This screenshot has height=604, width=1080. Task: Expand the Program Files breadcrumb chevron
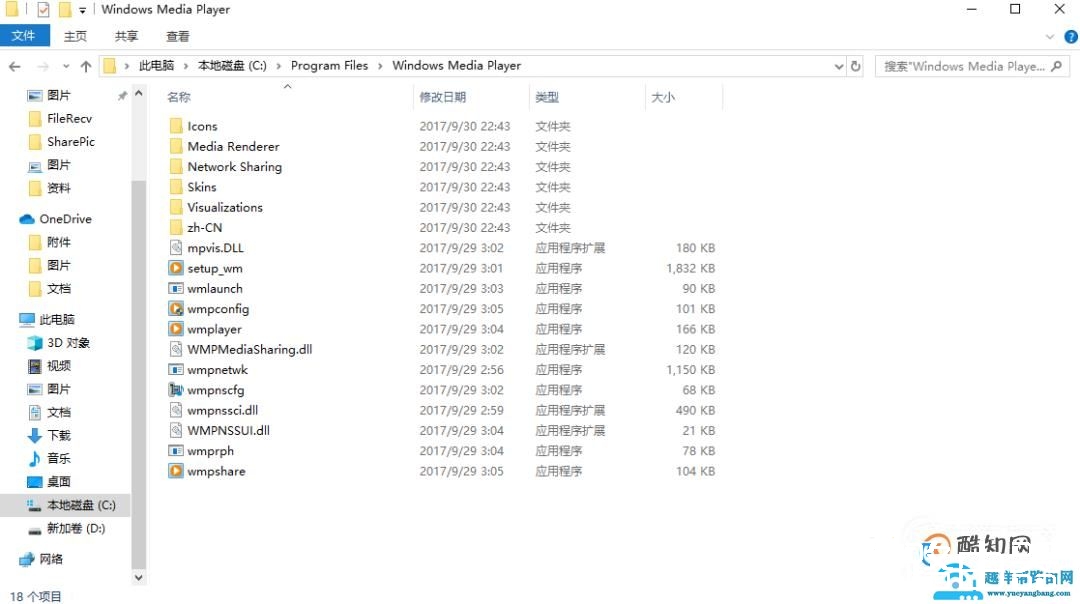point(380,66)
